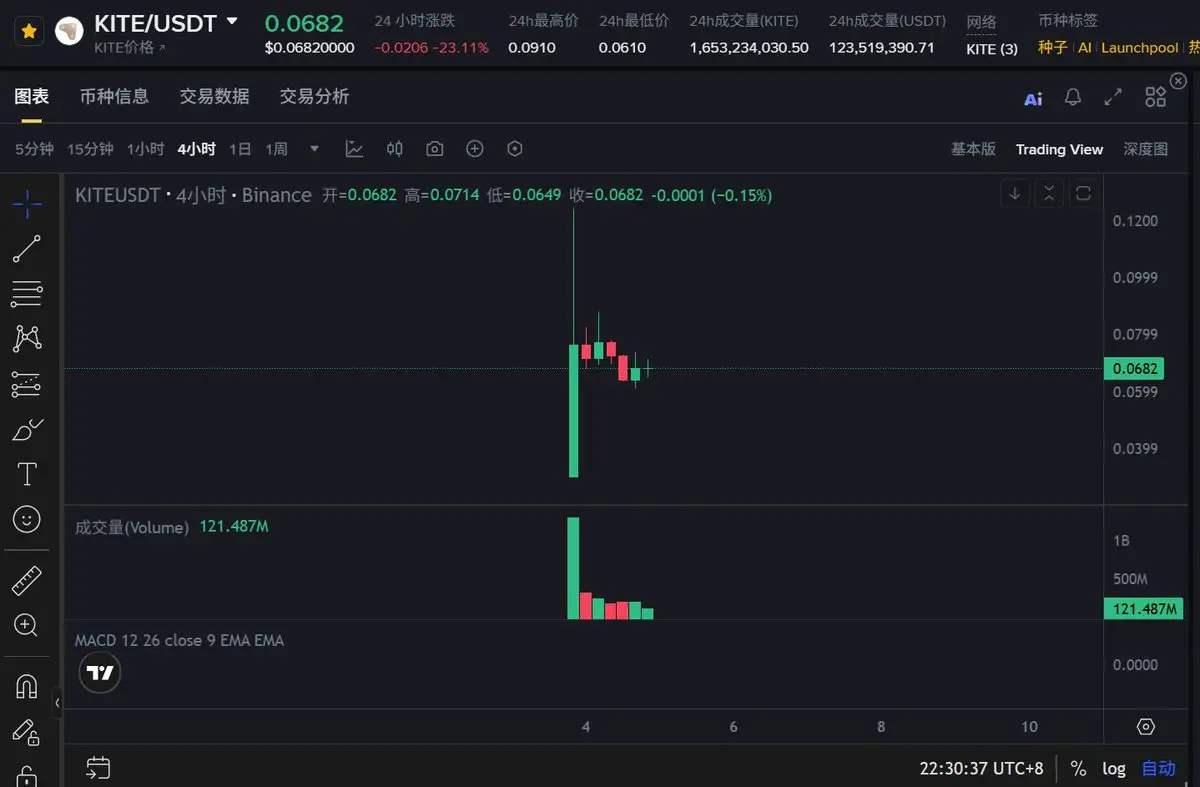This screenshot has height=787, width=1200.
Task: Click the current price label 0.0682
Action: (1135, 369)
